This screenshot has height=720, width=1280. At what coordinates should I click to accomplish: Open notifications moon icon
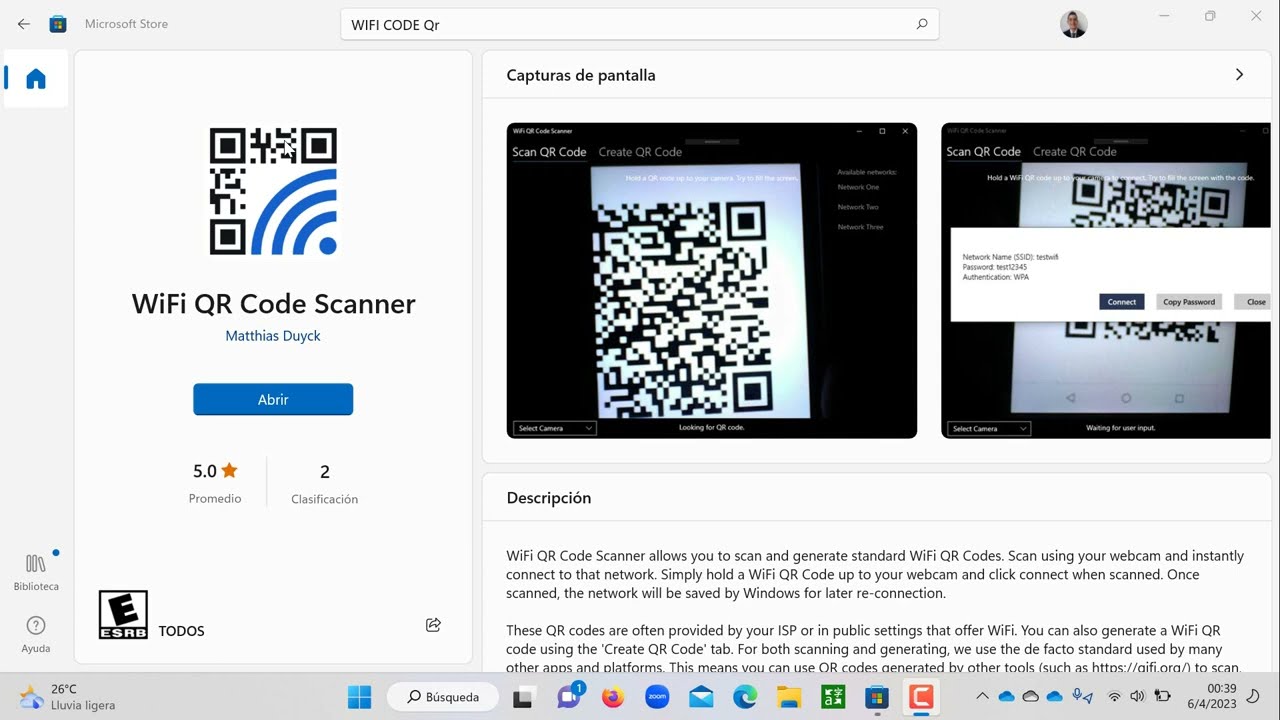(x=1255, y=696)
